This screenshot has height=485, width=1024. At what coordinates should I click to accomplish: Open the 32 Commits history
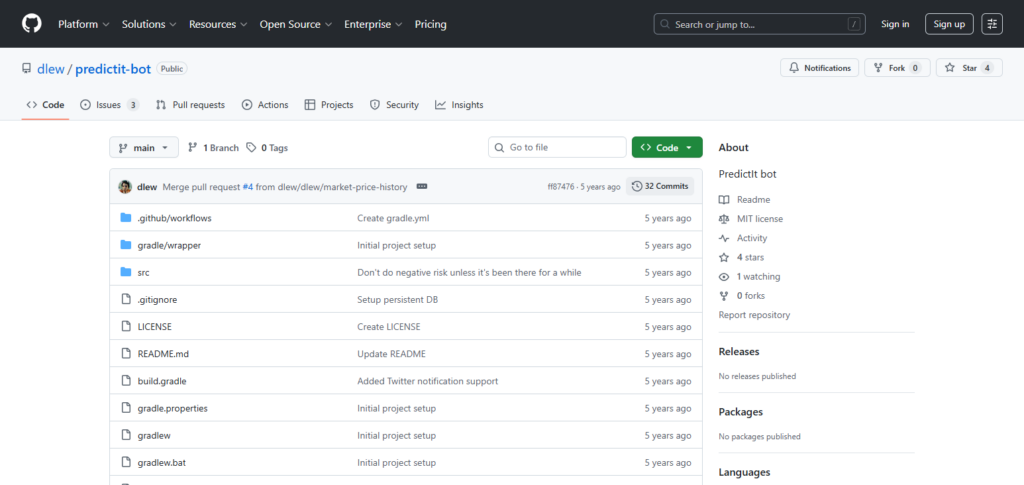[660, 186]
